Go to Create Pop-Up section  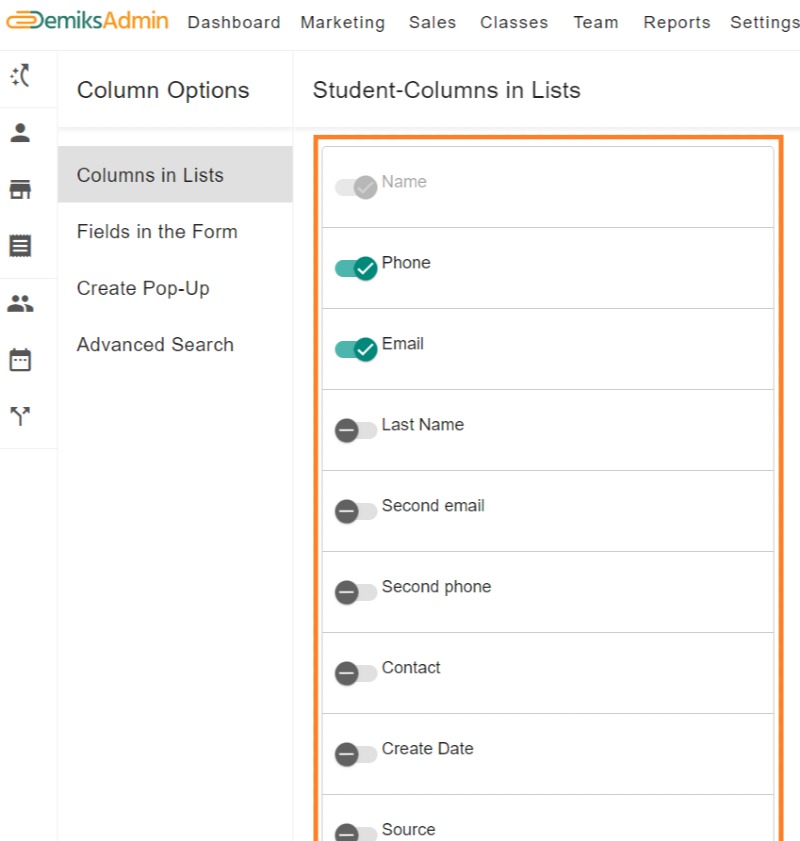tap(143, 288)
